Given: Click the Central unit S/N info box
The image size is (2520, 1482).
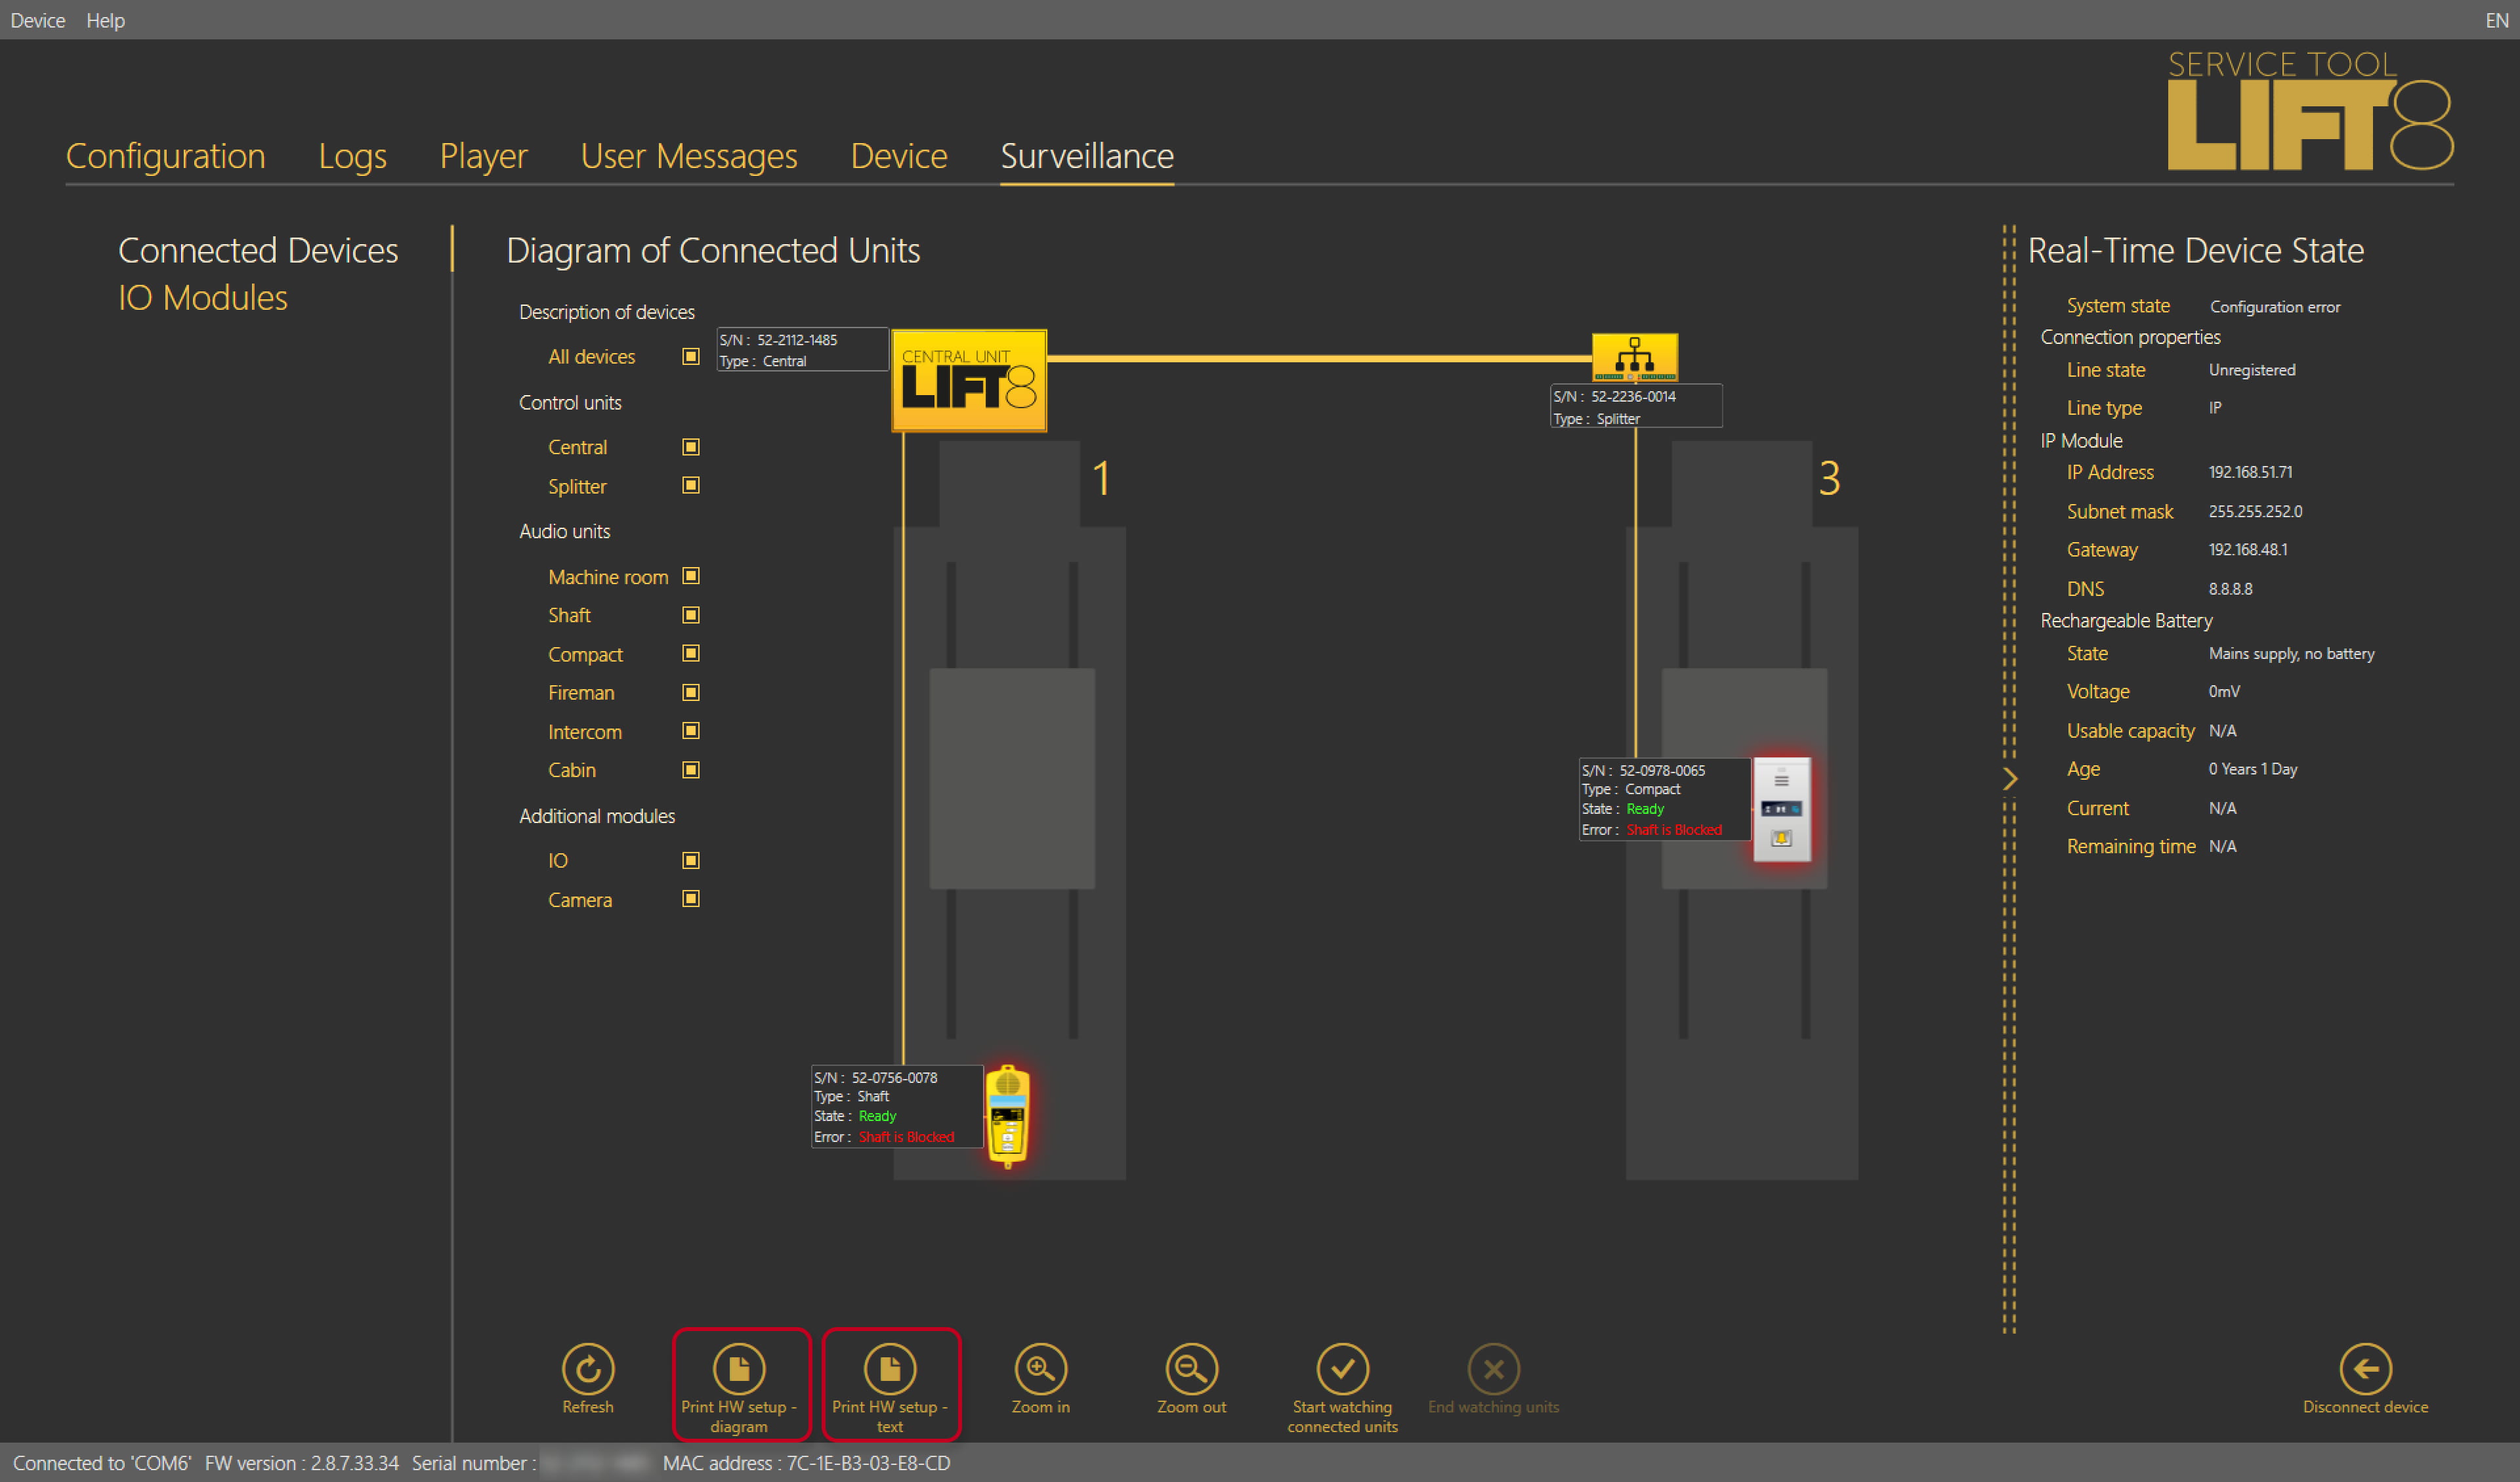Looking at the screenshot, I should (802, 350).
